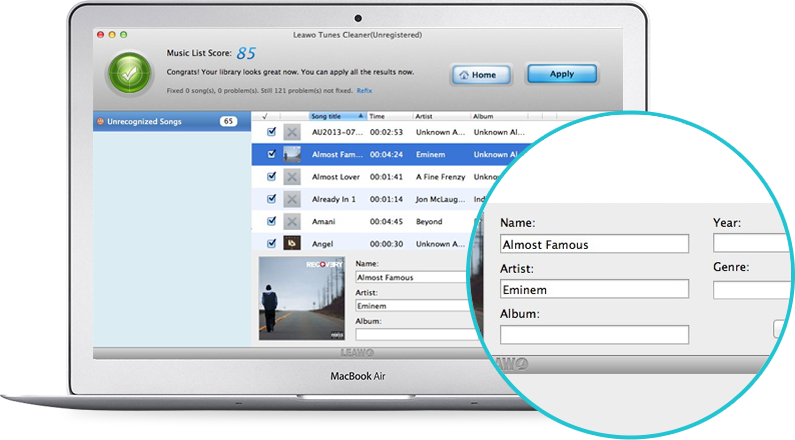The width and height of the screenshot is (795, 440).
Task: Click the orange Unrecognized Songs sidebar icon
Action: (100, 121)
